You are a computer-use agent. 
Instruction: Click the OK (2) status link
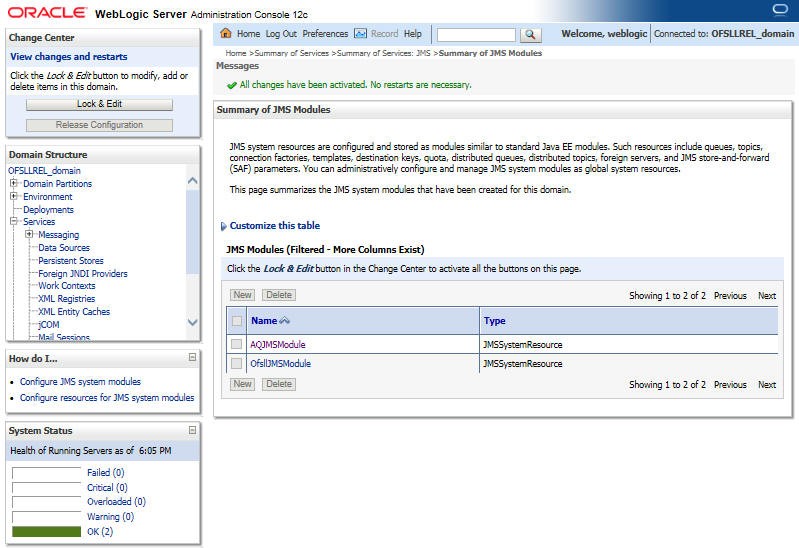click(x=100, y=531)
